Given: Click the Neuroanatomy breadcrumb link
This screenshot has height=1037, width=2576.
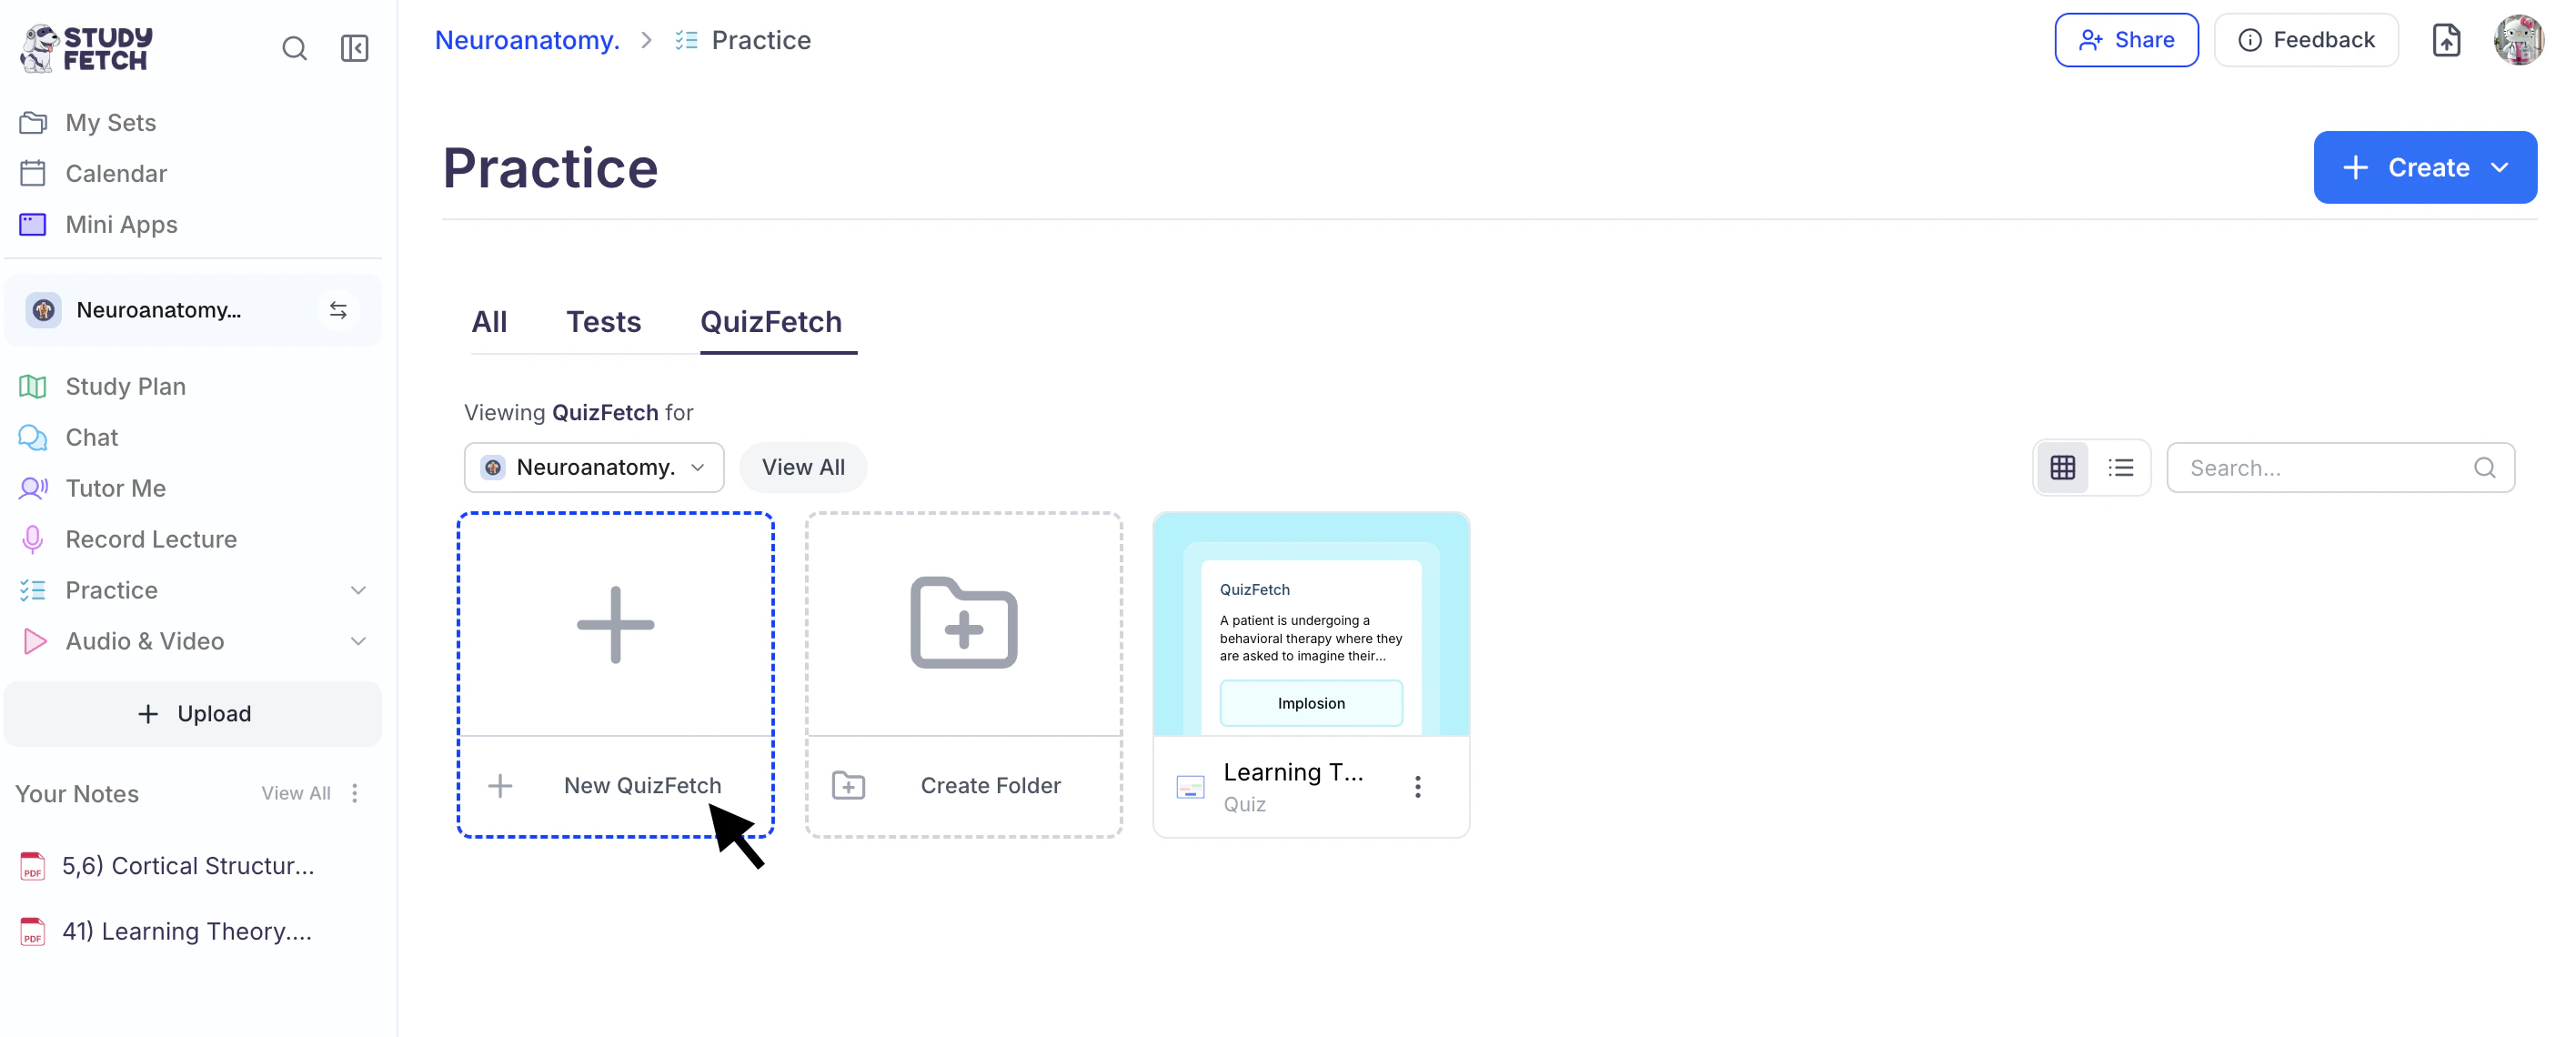Looking at the screenshot, I should pos(527,40).
